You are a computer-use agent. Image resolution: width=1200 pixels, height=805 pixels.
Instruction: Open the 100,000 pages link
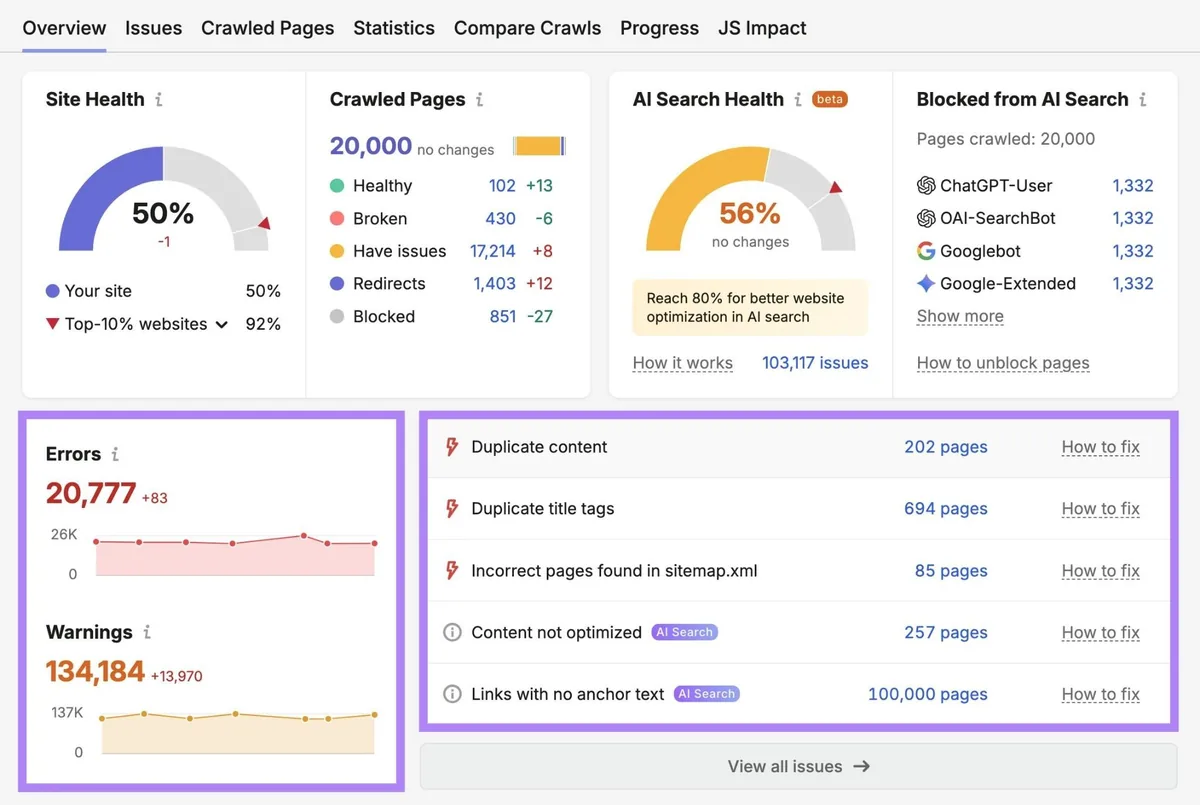click(928, 694)
